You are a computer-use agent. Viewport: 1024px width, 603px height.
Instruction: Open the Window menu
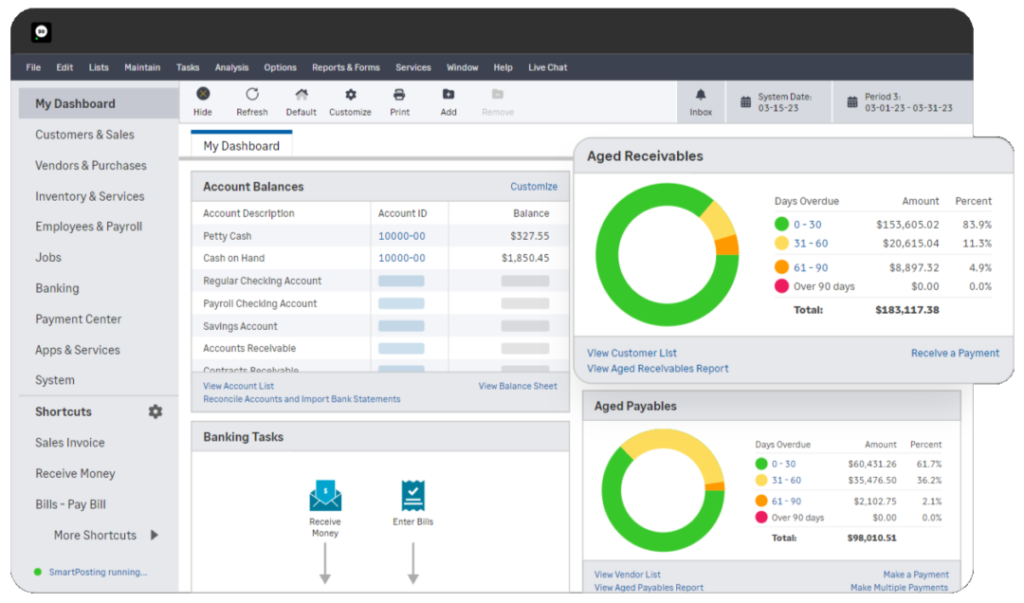click(x=462, y=67)
